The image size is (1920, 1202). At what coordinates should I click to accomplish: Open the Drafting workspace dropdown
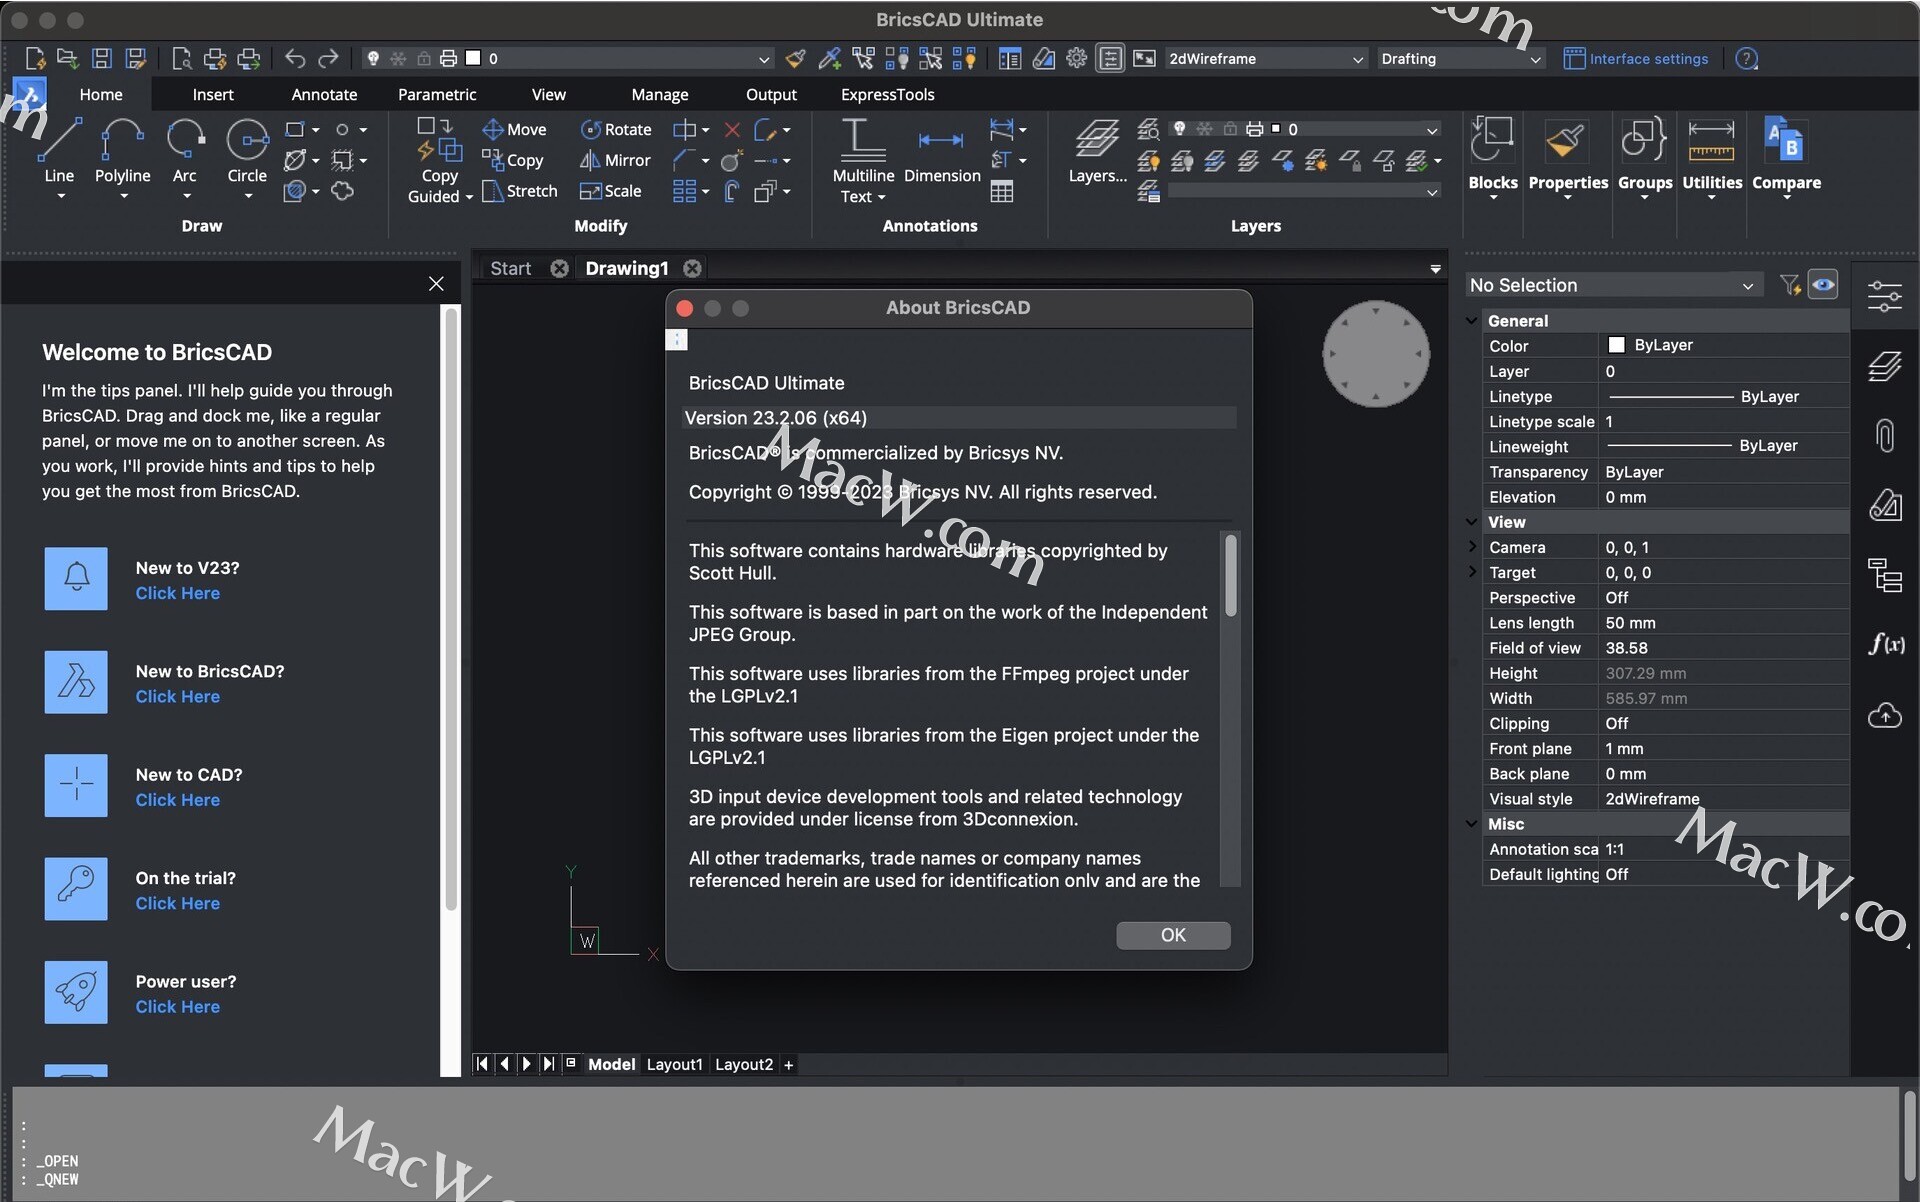click(x=1460, y=58)
